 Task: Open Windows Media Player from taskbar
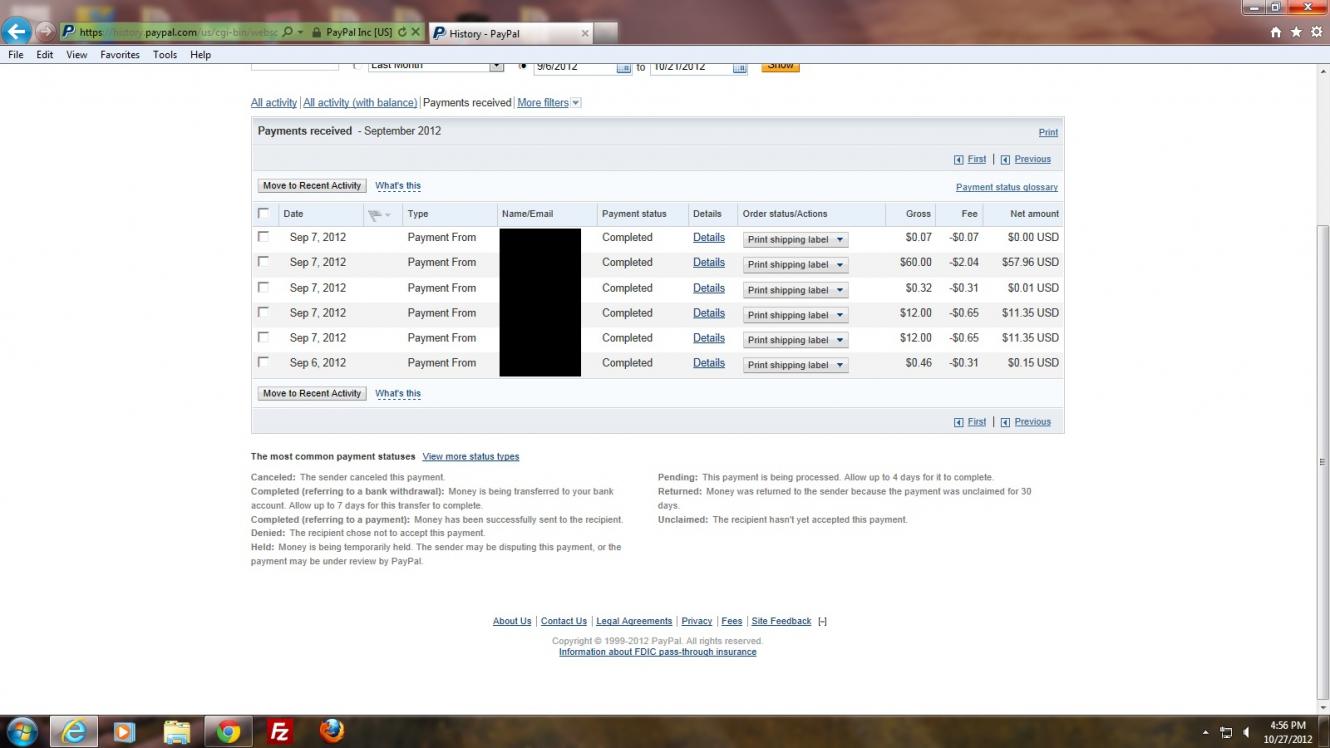click(x=124, y=731)
